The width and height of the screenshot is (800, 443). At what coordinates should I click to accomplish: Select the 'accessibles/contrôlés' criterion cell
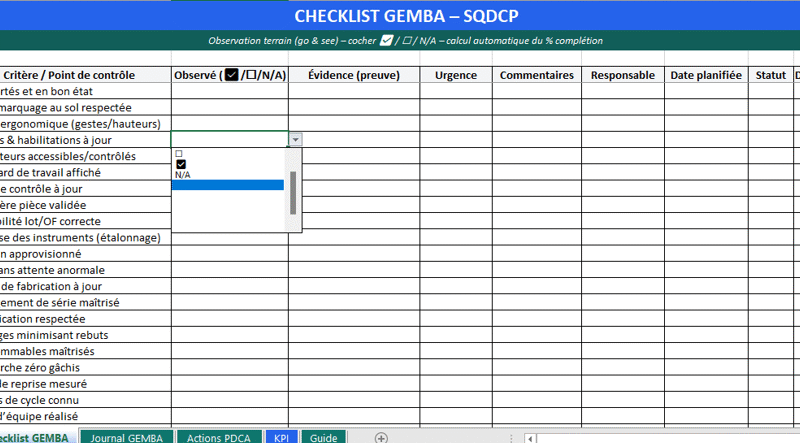point(85,157)
